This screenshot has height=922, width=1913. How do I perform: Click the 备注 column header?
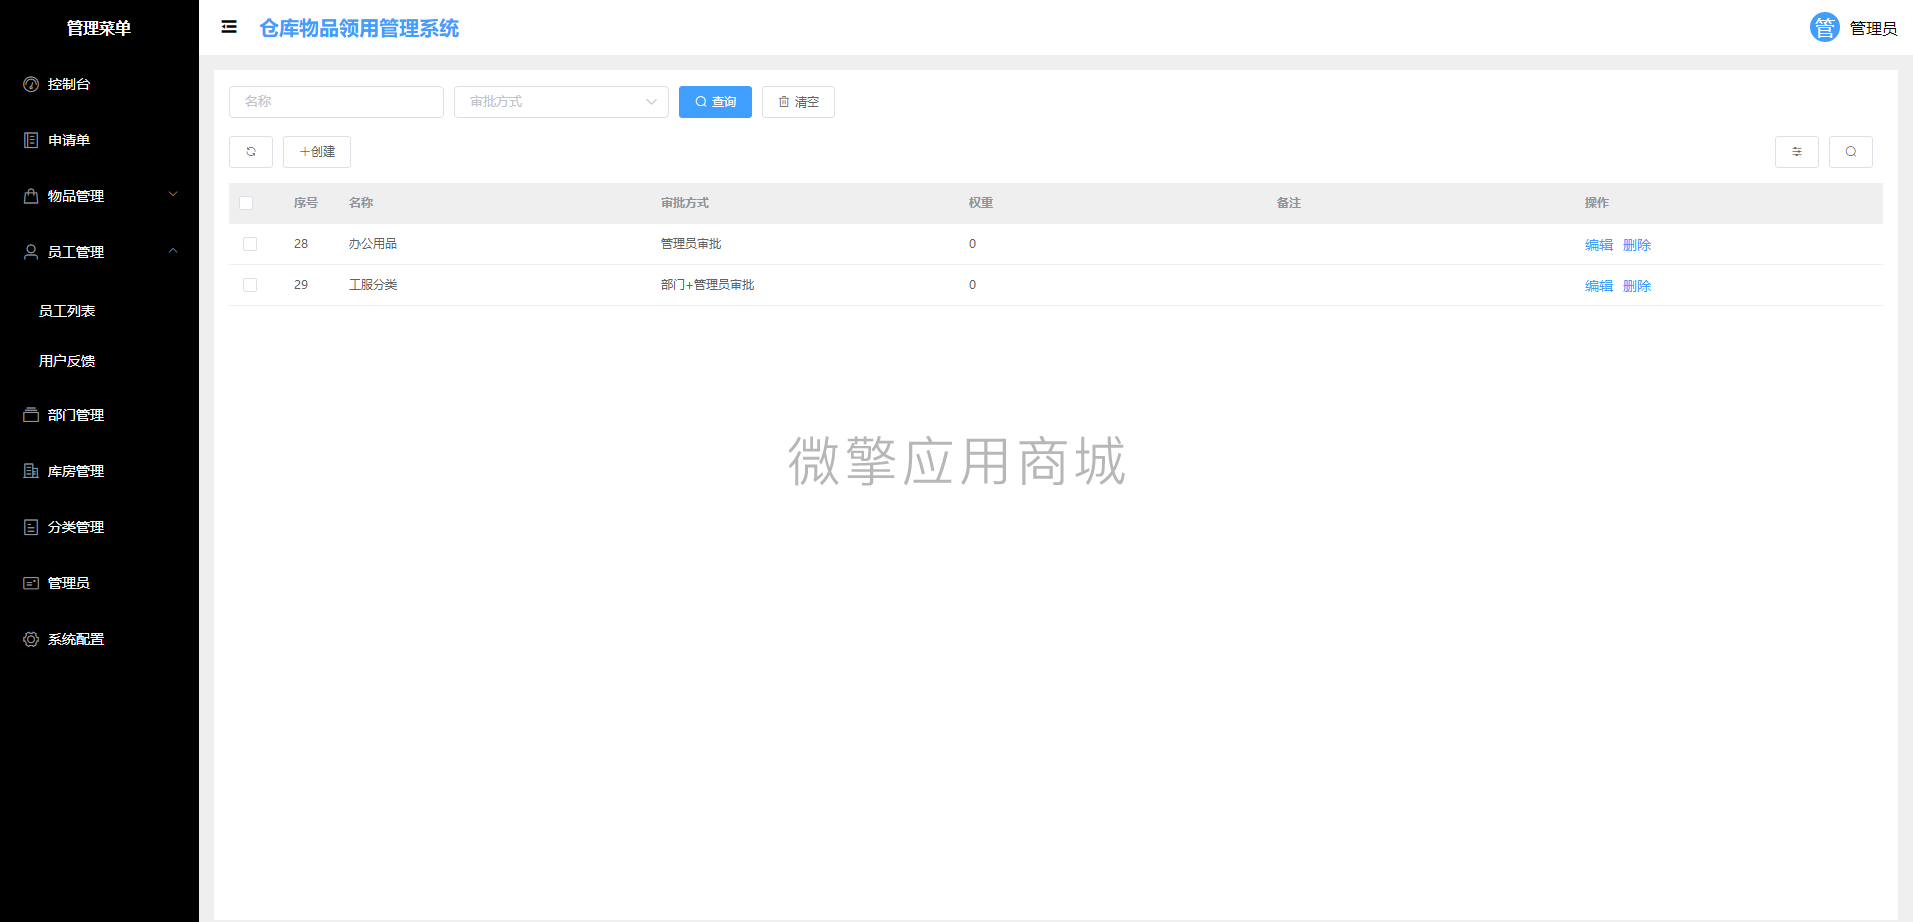coord(1289,203)
